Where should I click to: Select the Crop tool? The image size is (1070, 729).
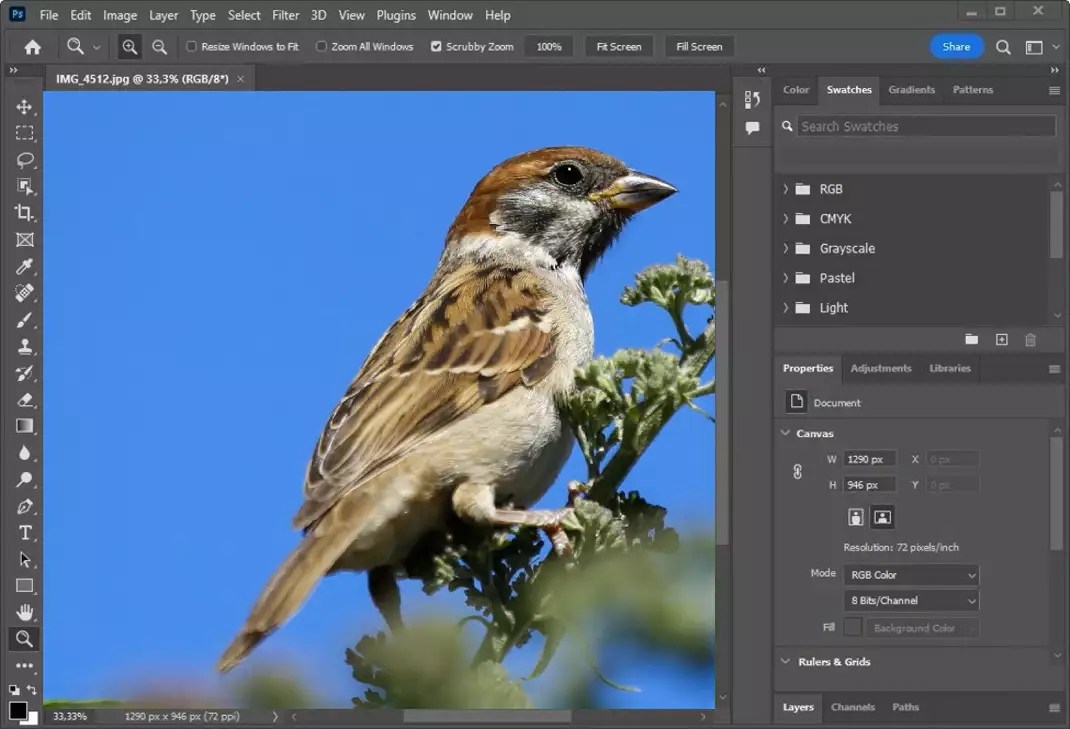click(x=25, y=213)
